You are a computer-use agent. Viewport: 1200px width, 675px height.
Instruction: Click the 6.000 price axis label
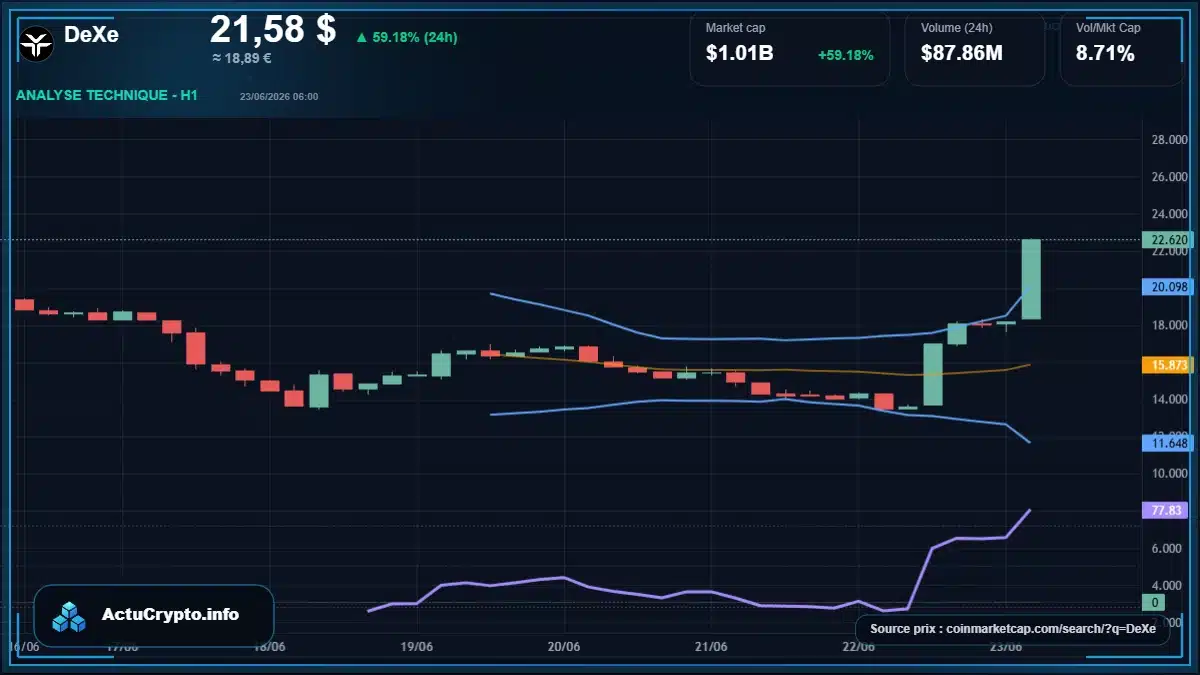tap(1167, 548)
